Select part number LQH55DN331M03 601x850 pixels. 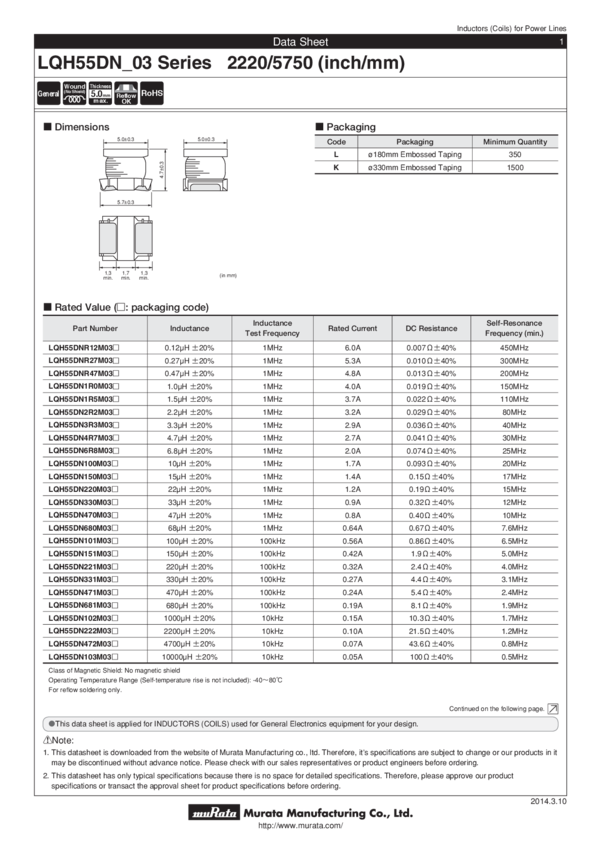click(x=83, y=579)
